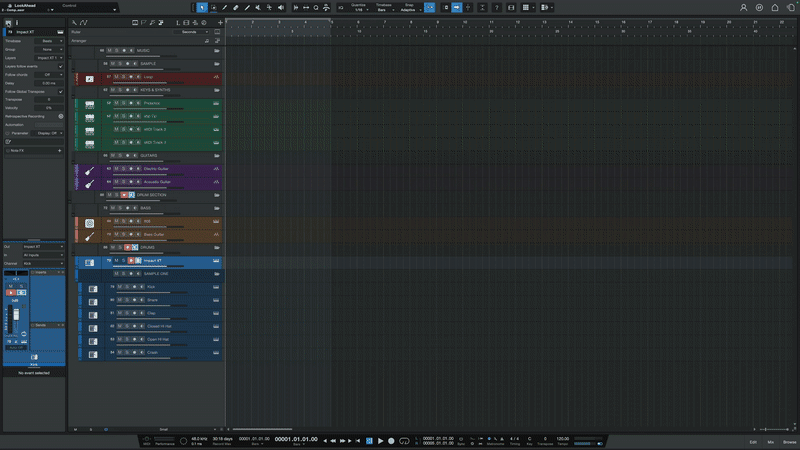Click the Help question mark icon

click(x=496, y=8)
